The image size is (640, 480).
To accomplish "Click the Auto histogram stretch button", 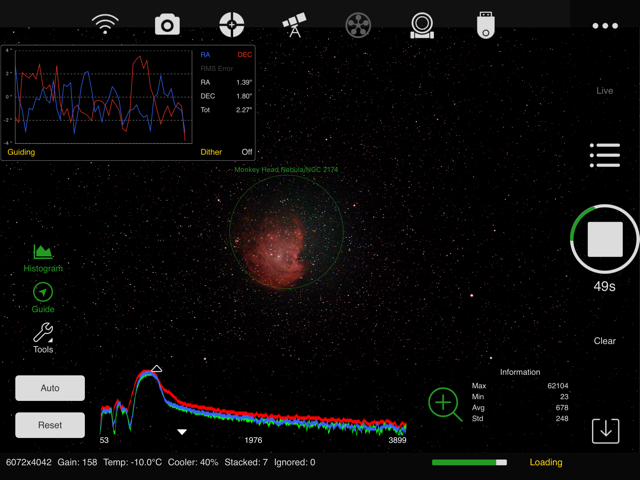I will pyautogui.click(x=50, y=388).
